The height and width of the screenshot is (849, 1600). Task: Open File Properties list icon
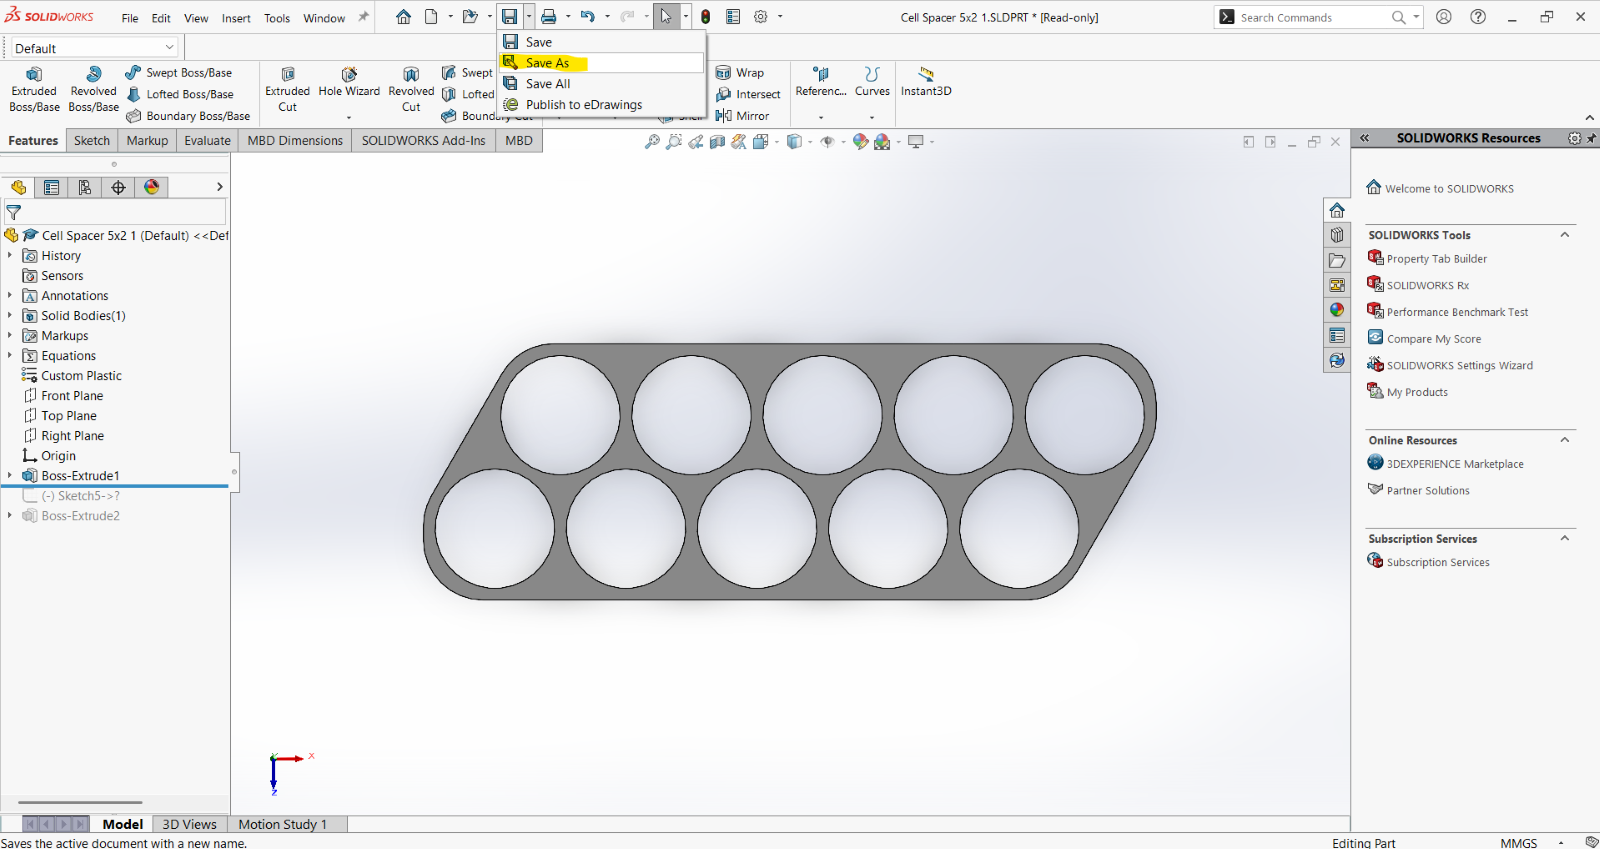tap(733, 17)
